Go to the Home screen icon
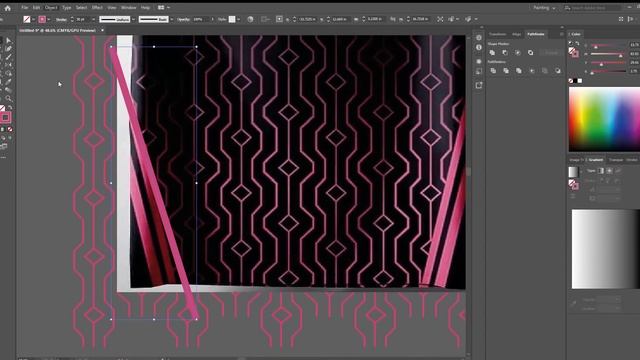Image resolution: width=640 pixels, height=360 pixels. click(x=7, y=8)
